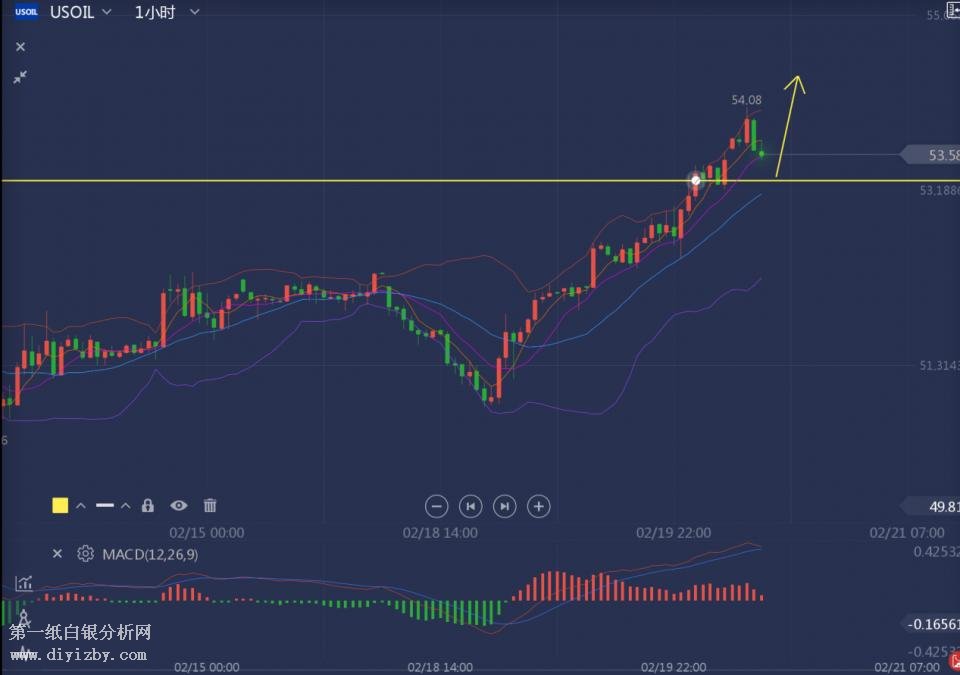The width and height of the screenshot is (960, 675).
Task: Click the yellow line color swatch
Action: point(60,506)
